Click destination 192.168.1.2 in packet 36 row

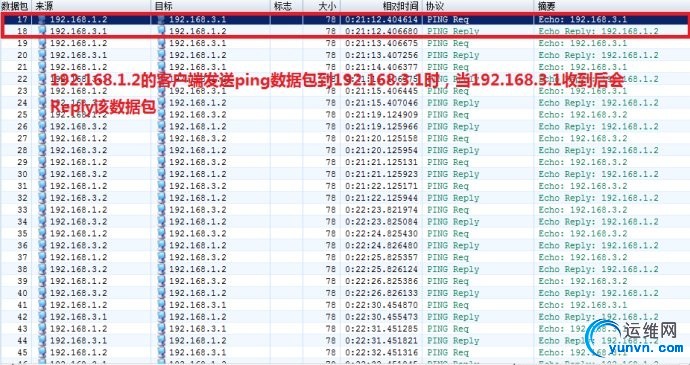pos(198,245)
